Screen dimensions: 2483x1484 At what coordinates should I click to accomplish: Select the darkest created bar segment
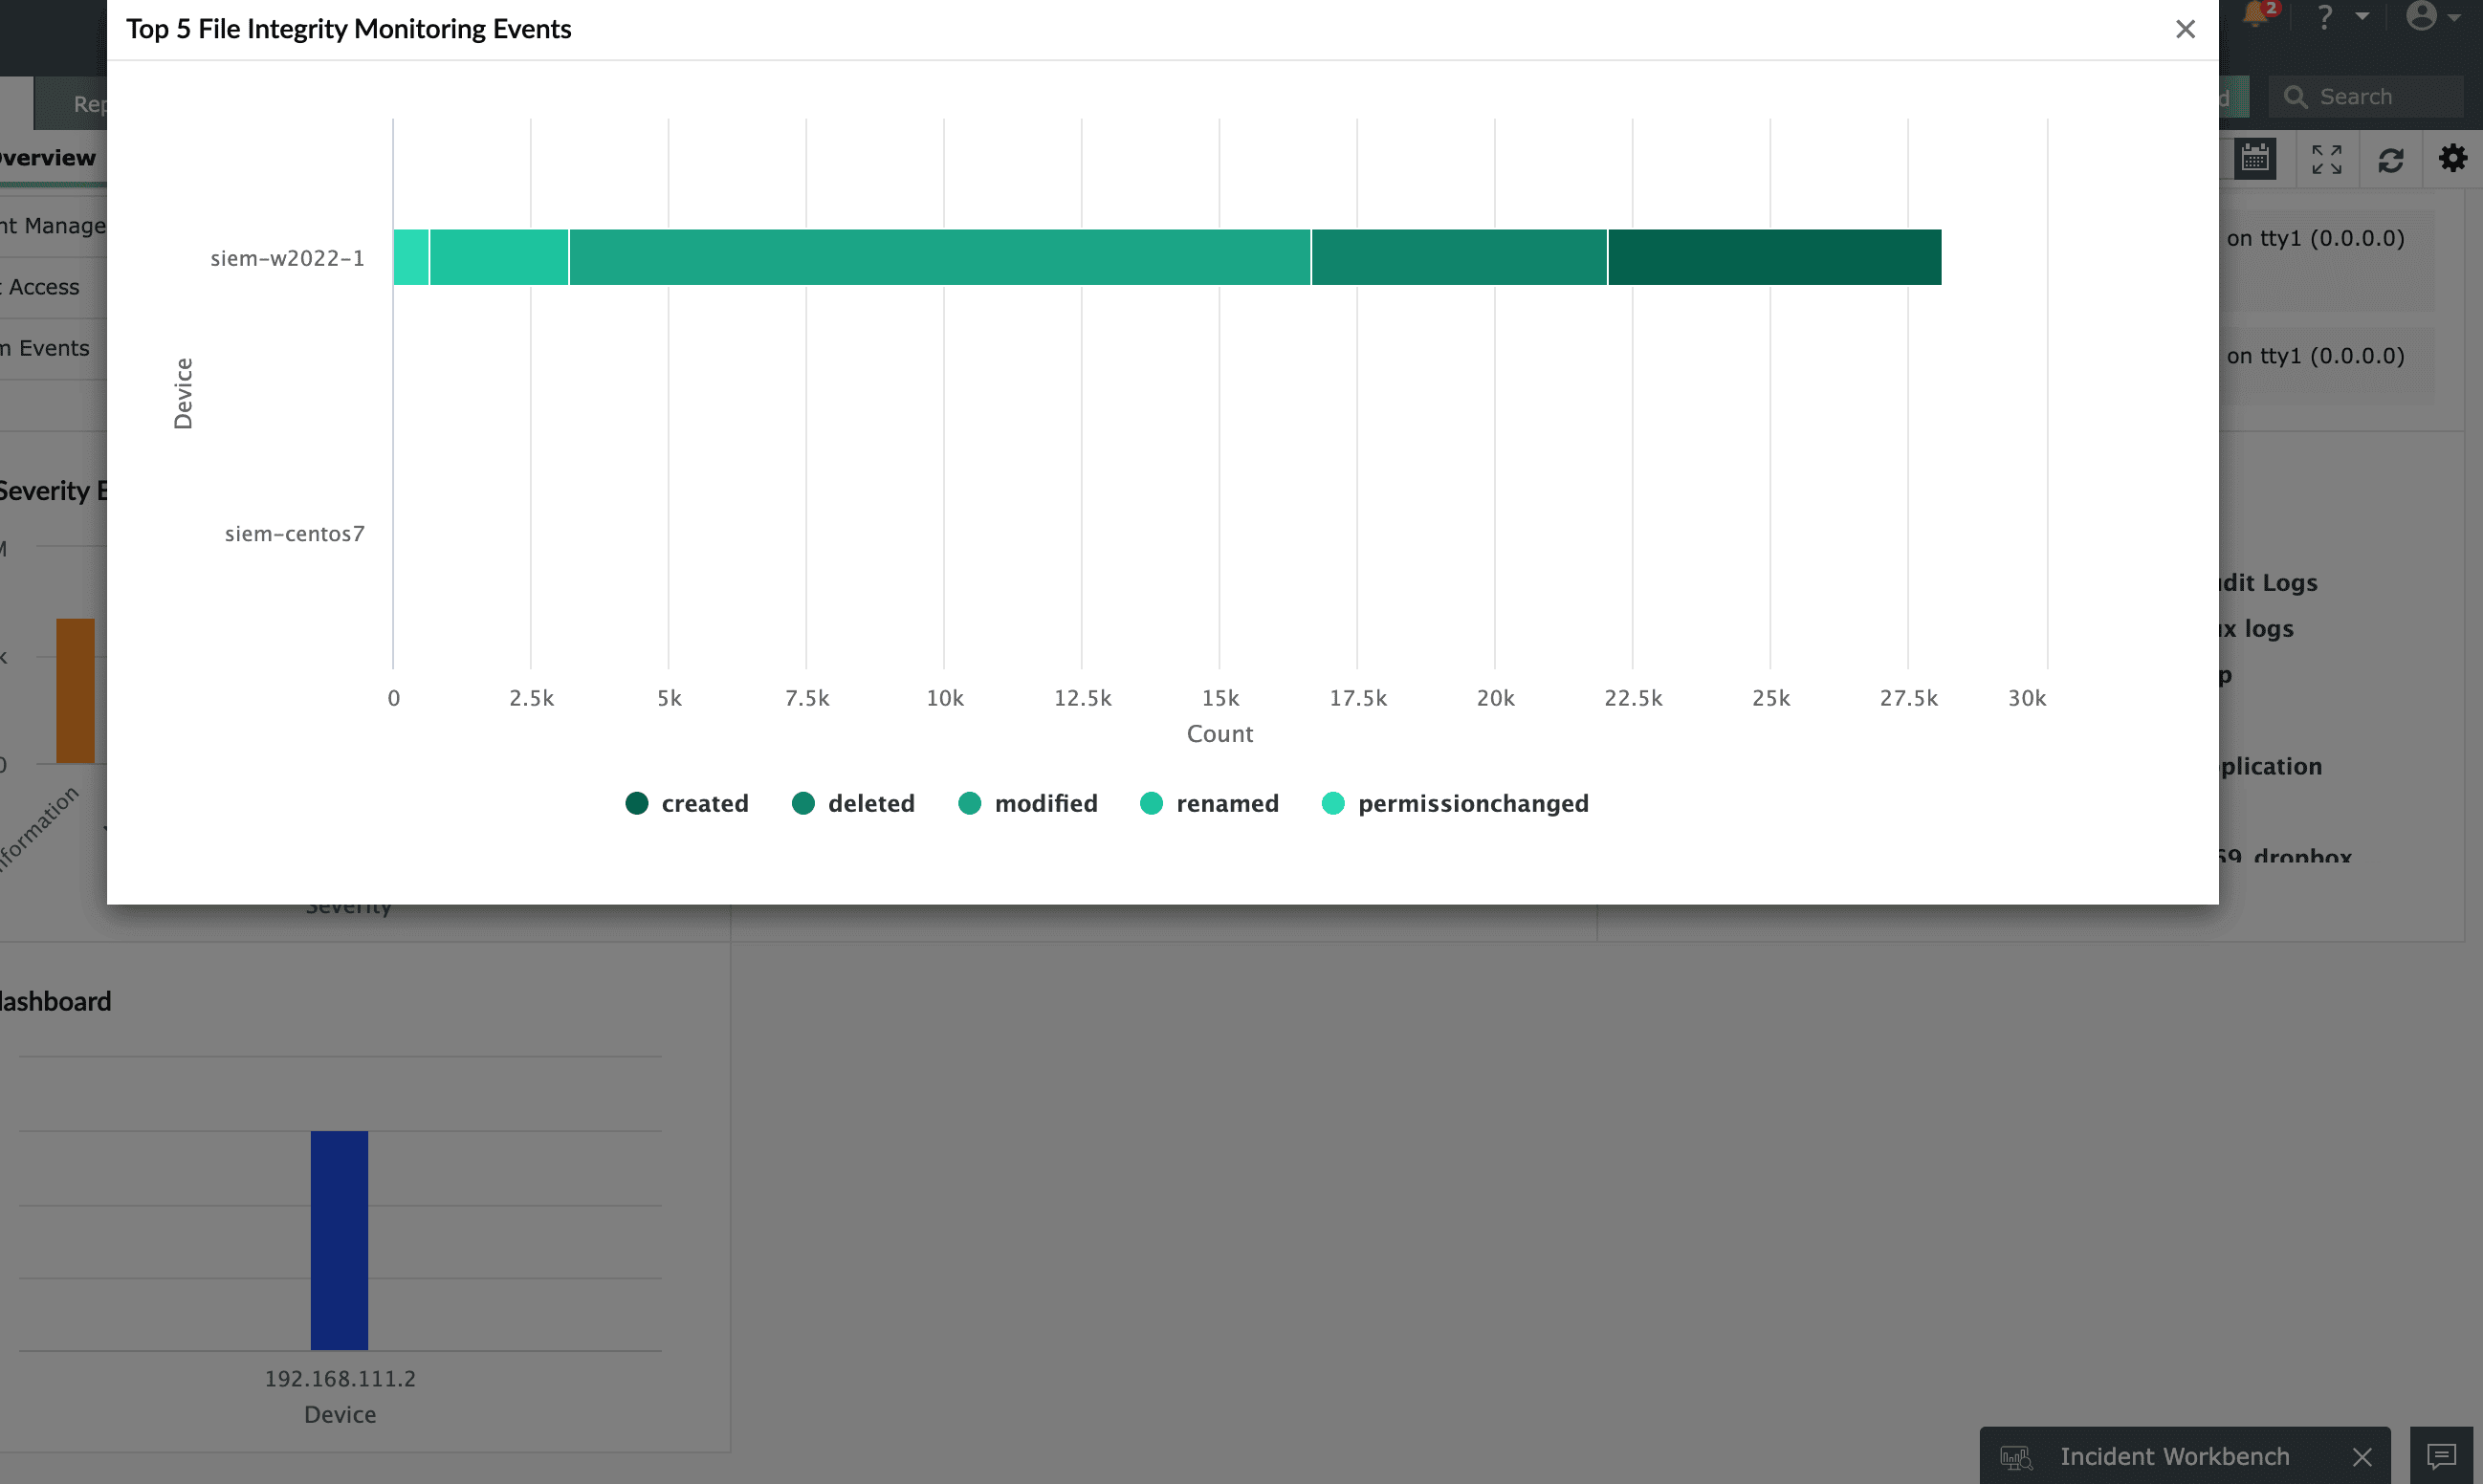1774,257
